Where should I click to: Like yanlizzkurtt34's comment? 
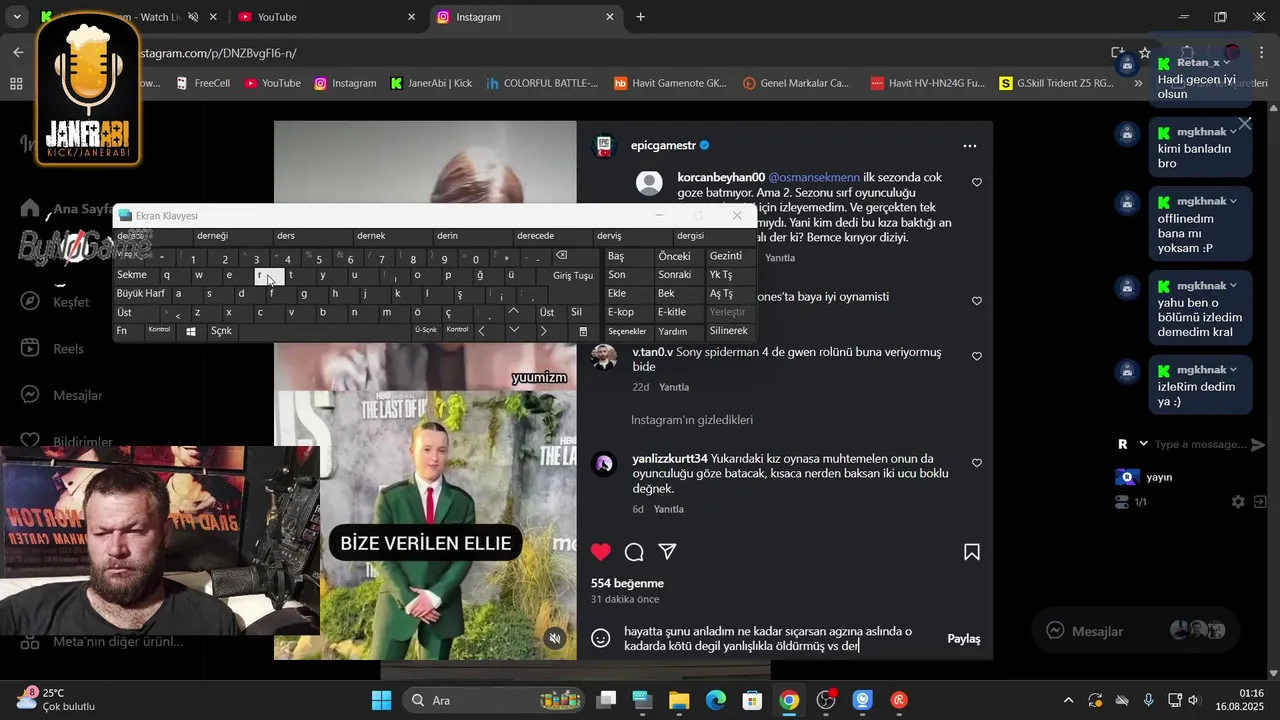click(977, 463)
